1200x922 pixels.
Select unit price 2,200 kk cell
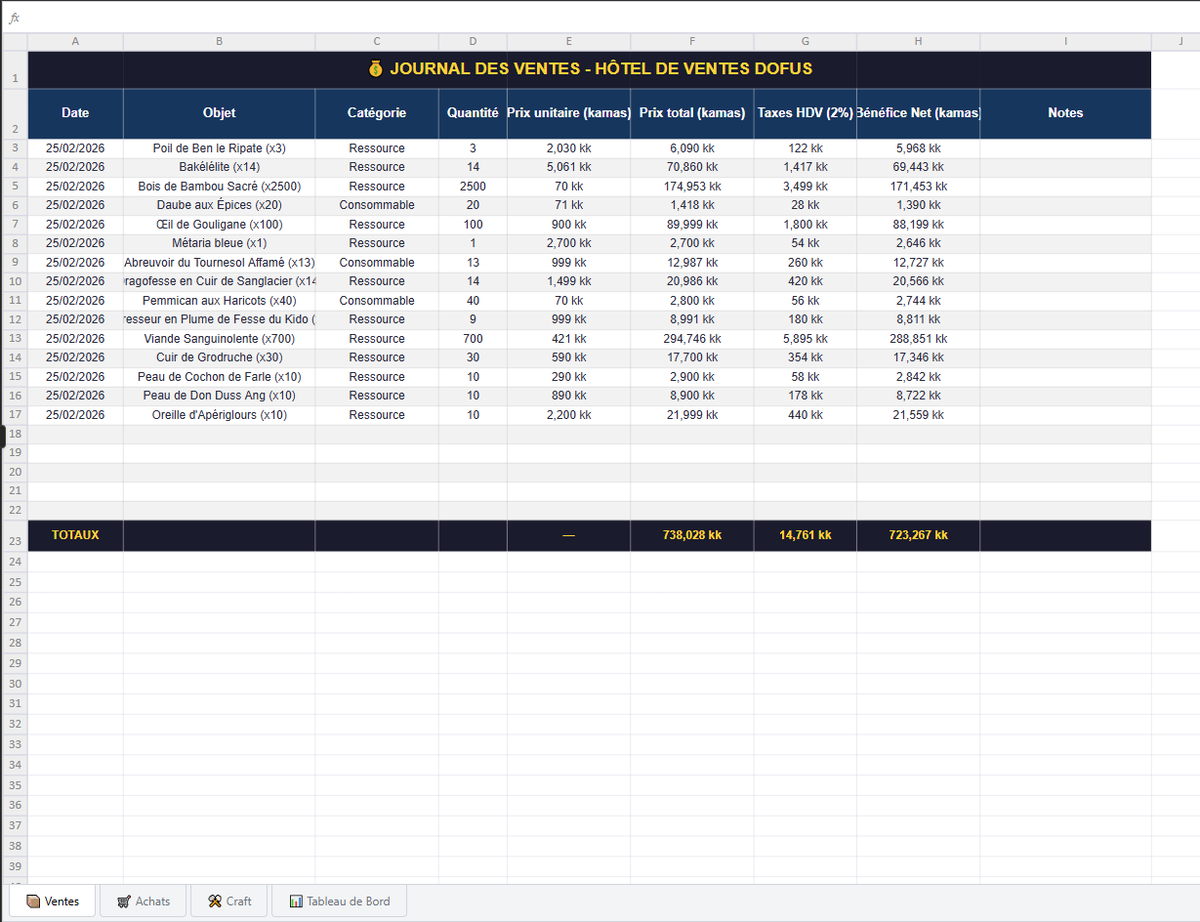(x=569, y=415)
